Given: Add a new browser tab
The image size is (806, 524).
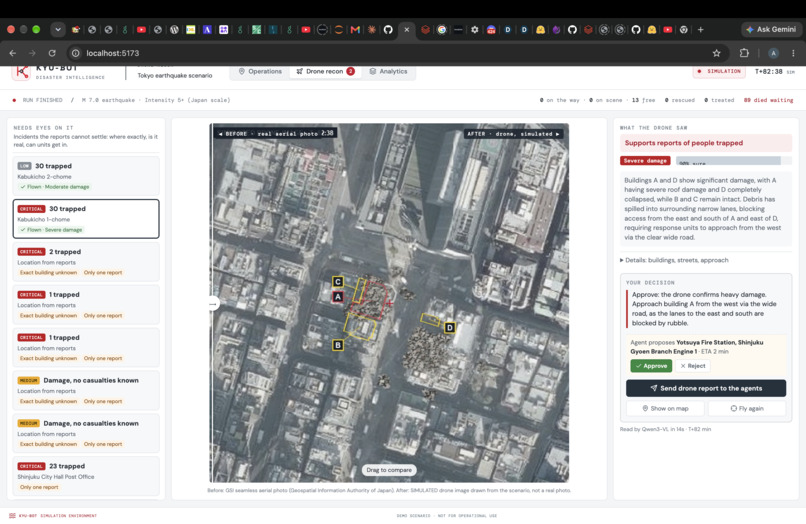Looking at the screenshot, I should click(x=700, y=30).
